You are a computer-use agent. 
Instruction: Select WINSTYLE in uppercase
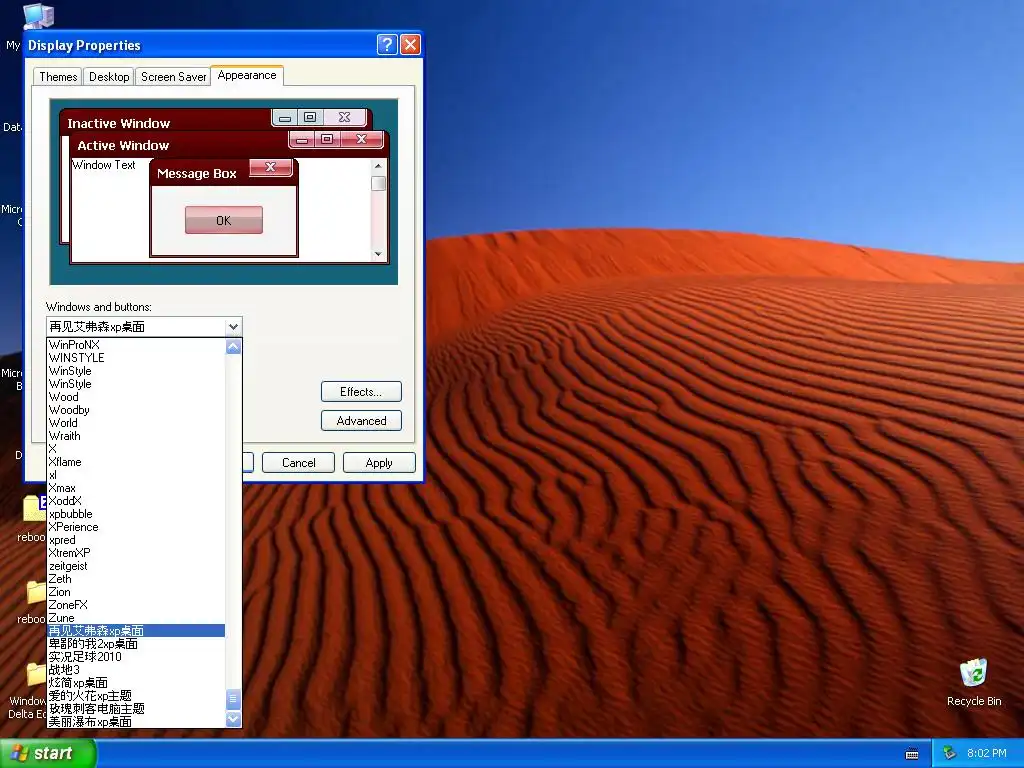pos(136,358)
